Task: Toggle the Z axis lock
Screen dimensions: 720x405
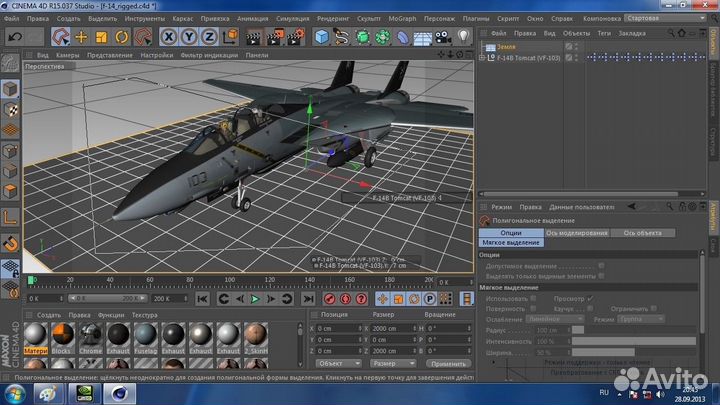Action: point(209,37)
